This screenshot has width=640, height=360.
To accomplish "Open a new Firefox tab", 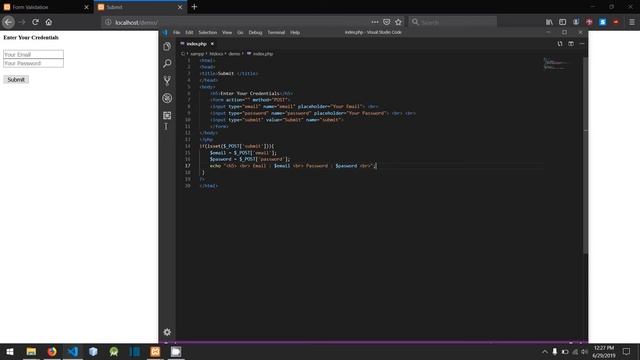I will point(194,7).
